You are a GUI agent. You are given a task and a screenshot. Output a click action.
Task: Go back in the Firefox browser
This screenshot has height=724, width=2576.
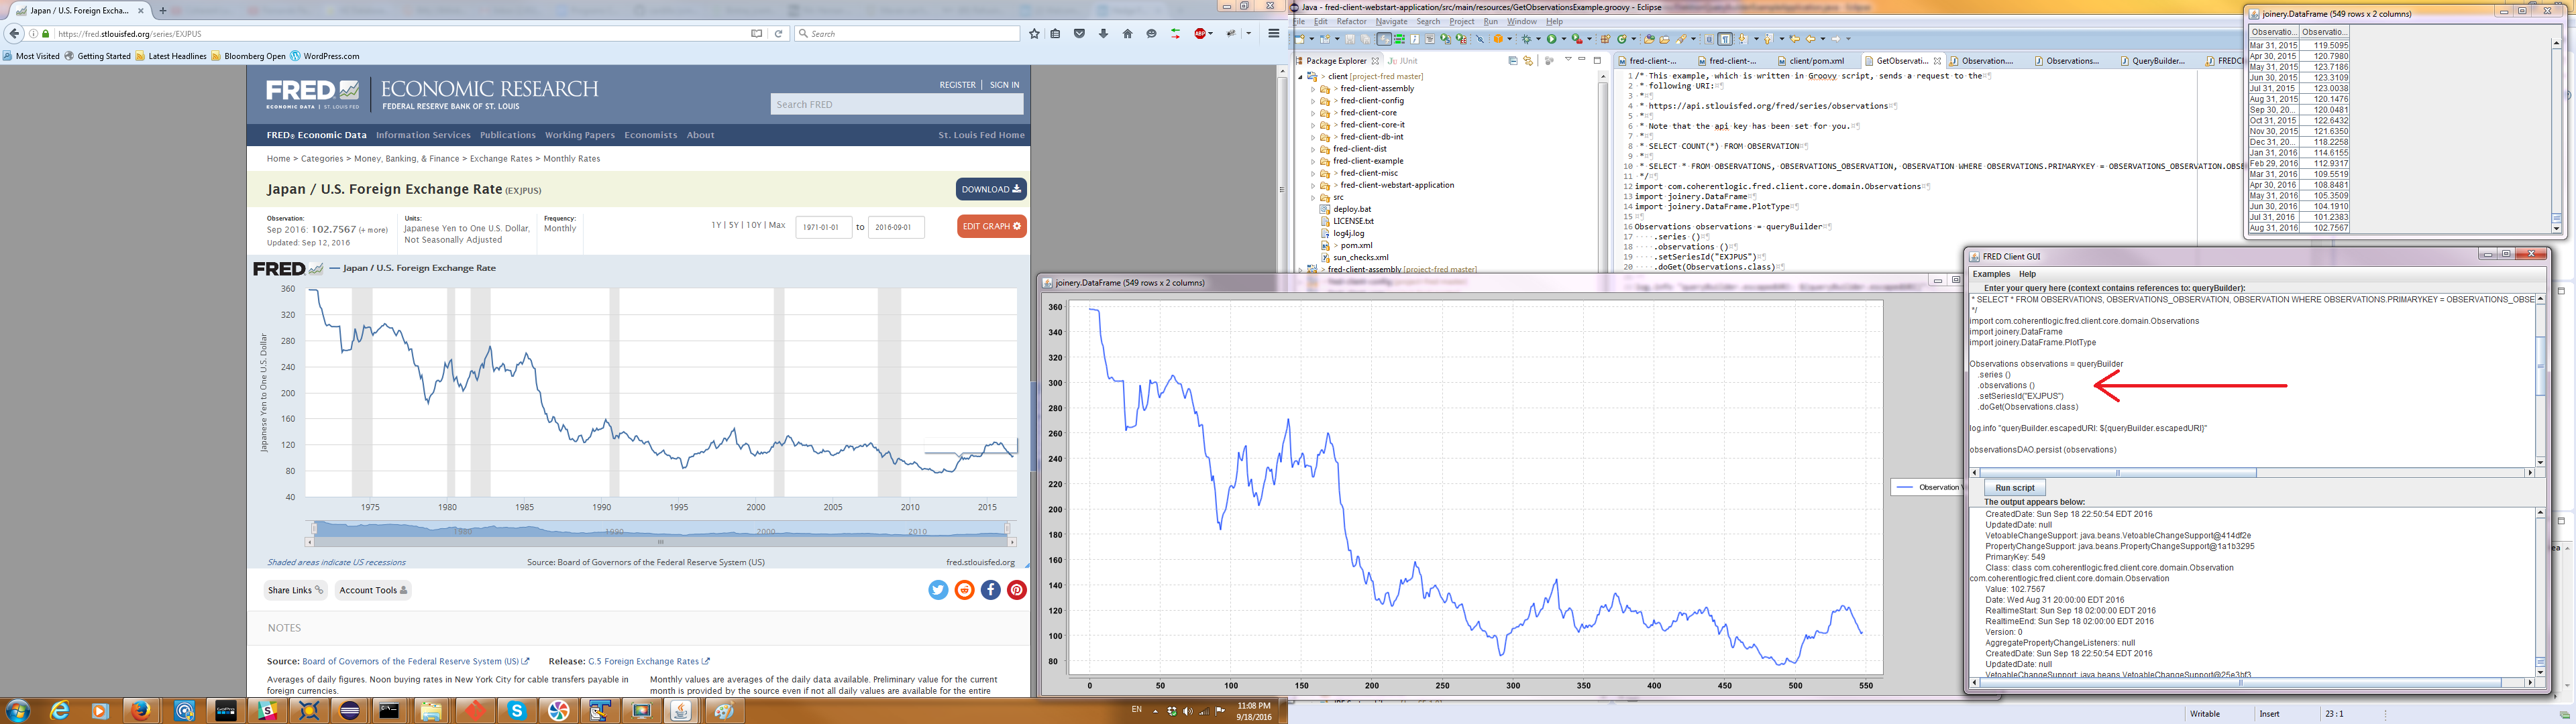[x=14, y=33]
